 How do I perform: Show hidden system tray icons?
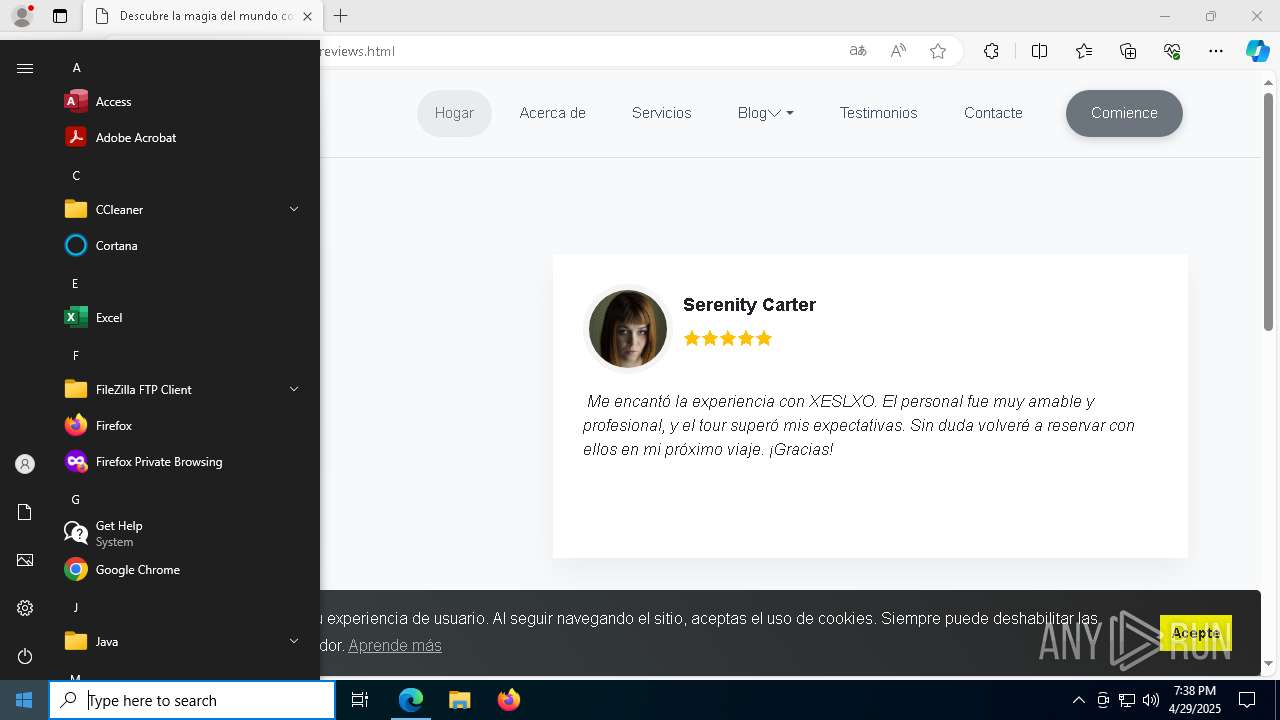1078,700
